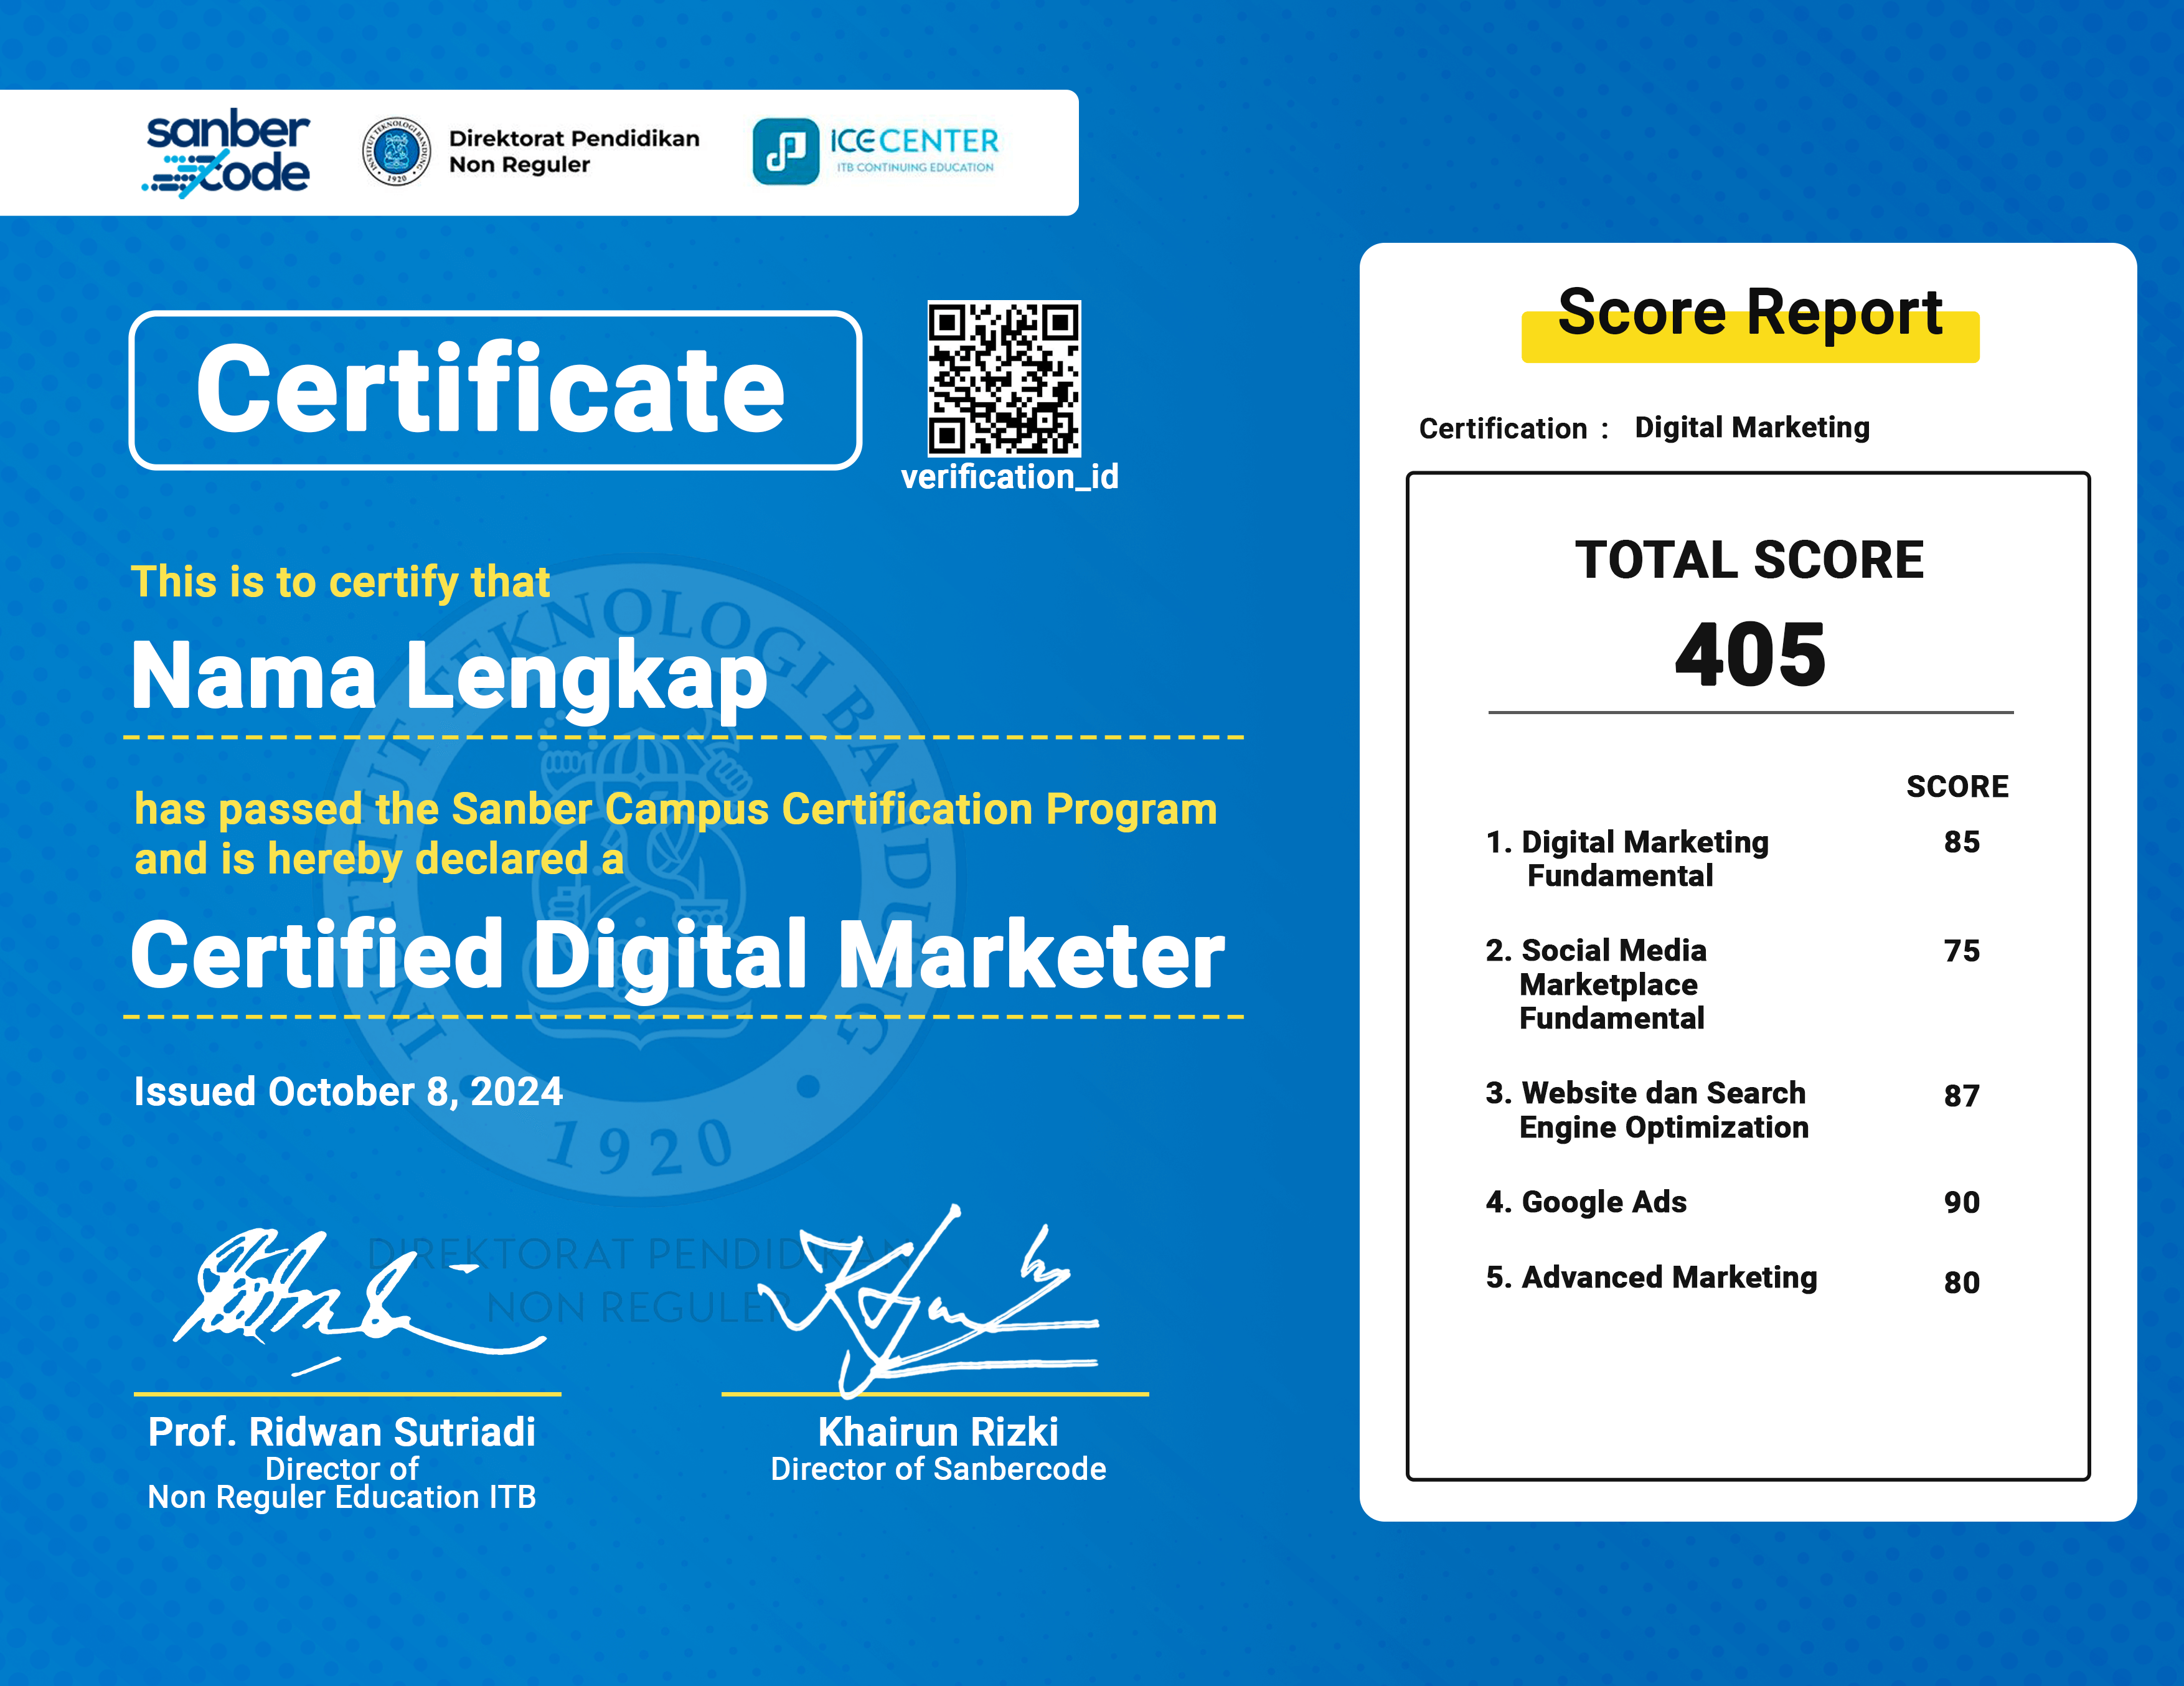The height and width of the screenshot is (1686, 2184).
Task: Click the 'verification_id' label
Action: (1009, 478)
